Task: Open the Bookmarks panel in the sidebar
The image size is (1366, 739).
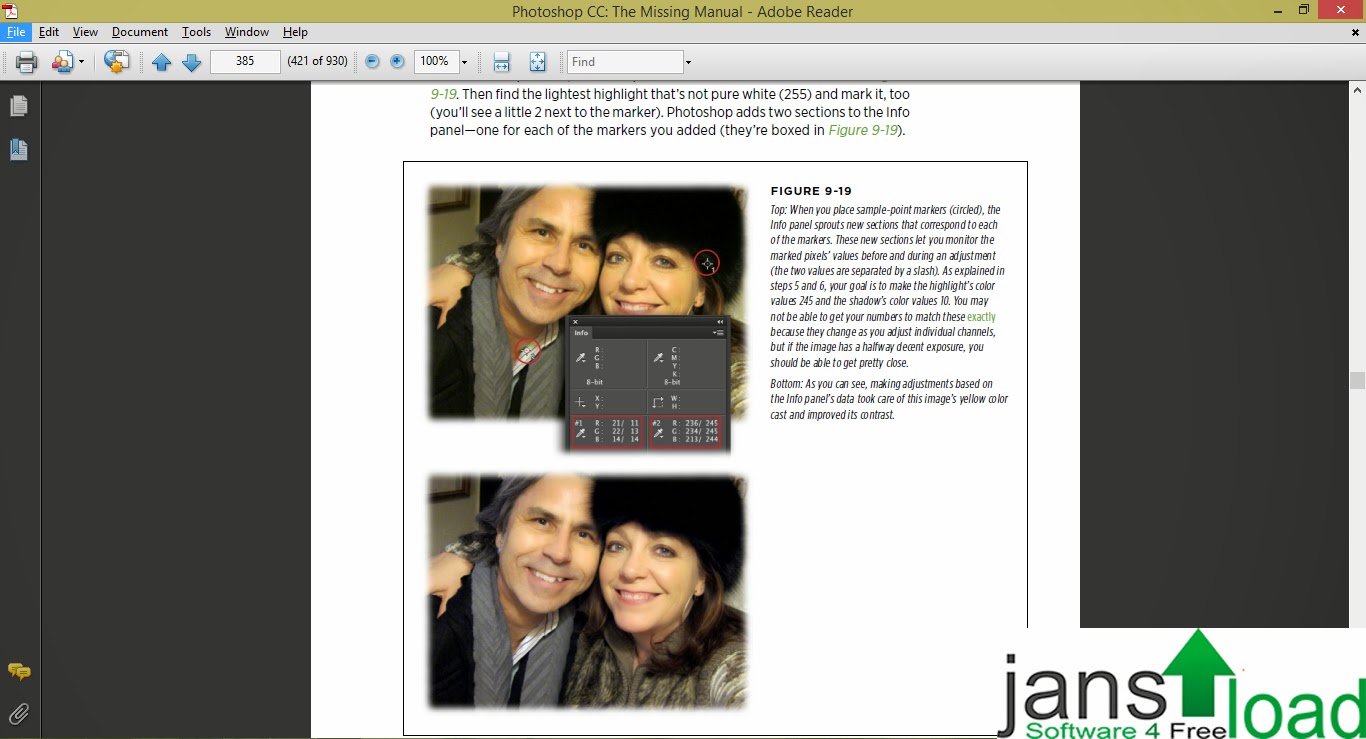Action: point(18,150)
